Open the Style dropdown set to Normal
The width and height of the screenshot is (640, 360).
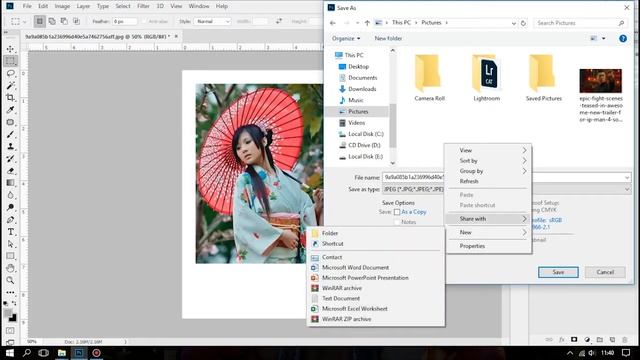212,21
